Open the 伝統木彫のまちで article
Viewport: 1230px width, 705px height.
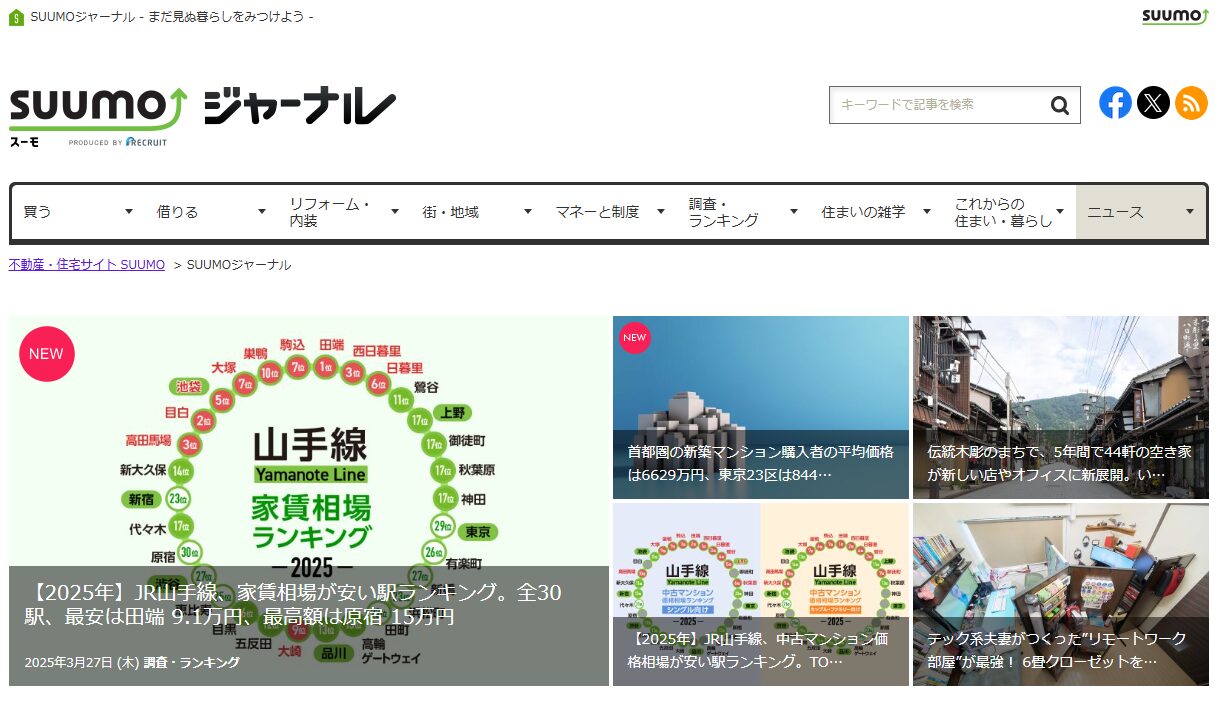click(1060, 407)
